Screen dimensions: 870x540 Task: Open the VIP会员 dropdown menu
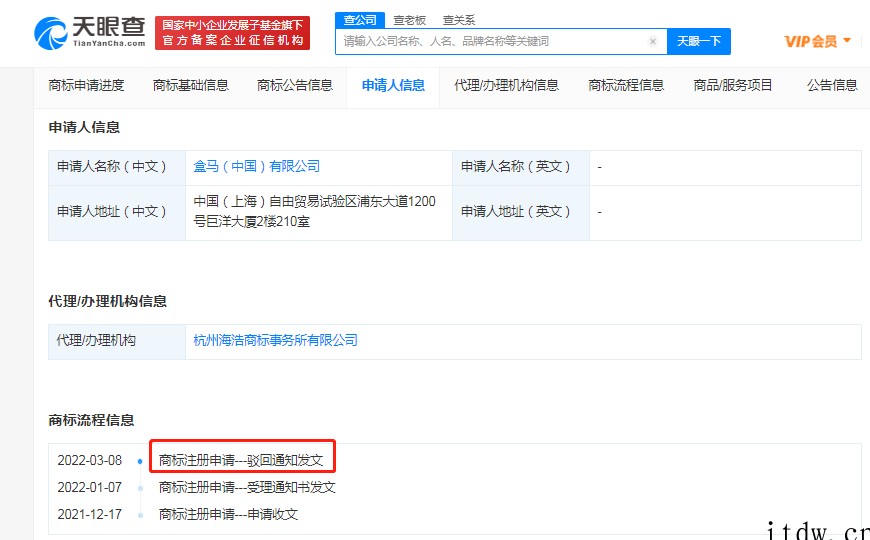817,41
